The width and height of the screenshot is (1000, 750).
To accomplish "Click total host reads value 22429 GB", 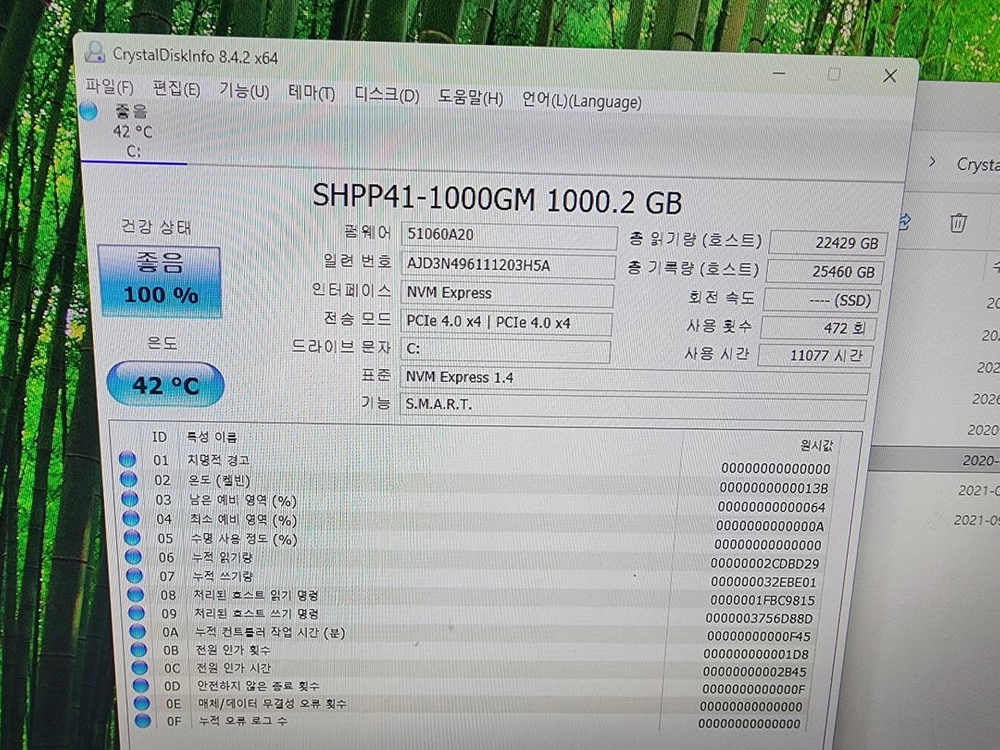I will tap(828, 243).
